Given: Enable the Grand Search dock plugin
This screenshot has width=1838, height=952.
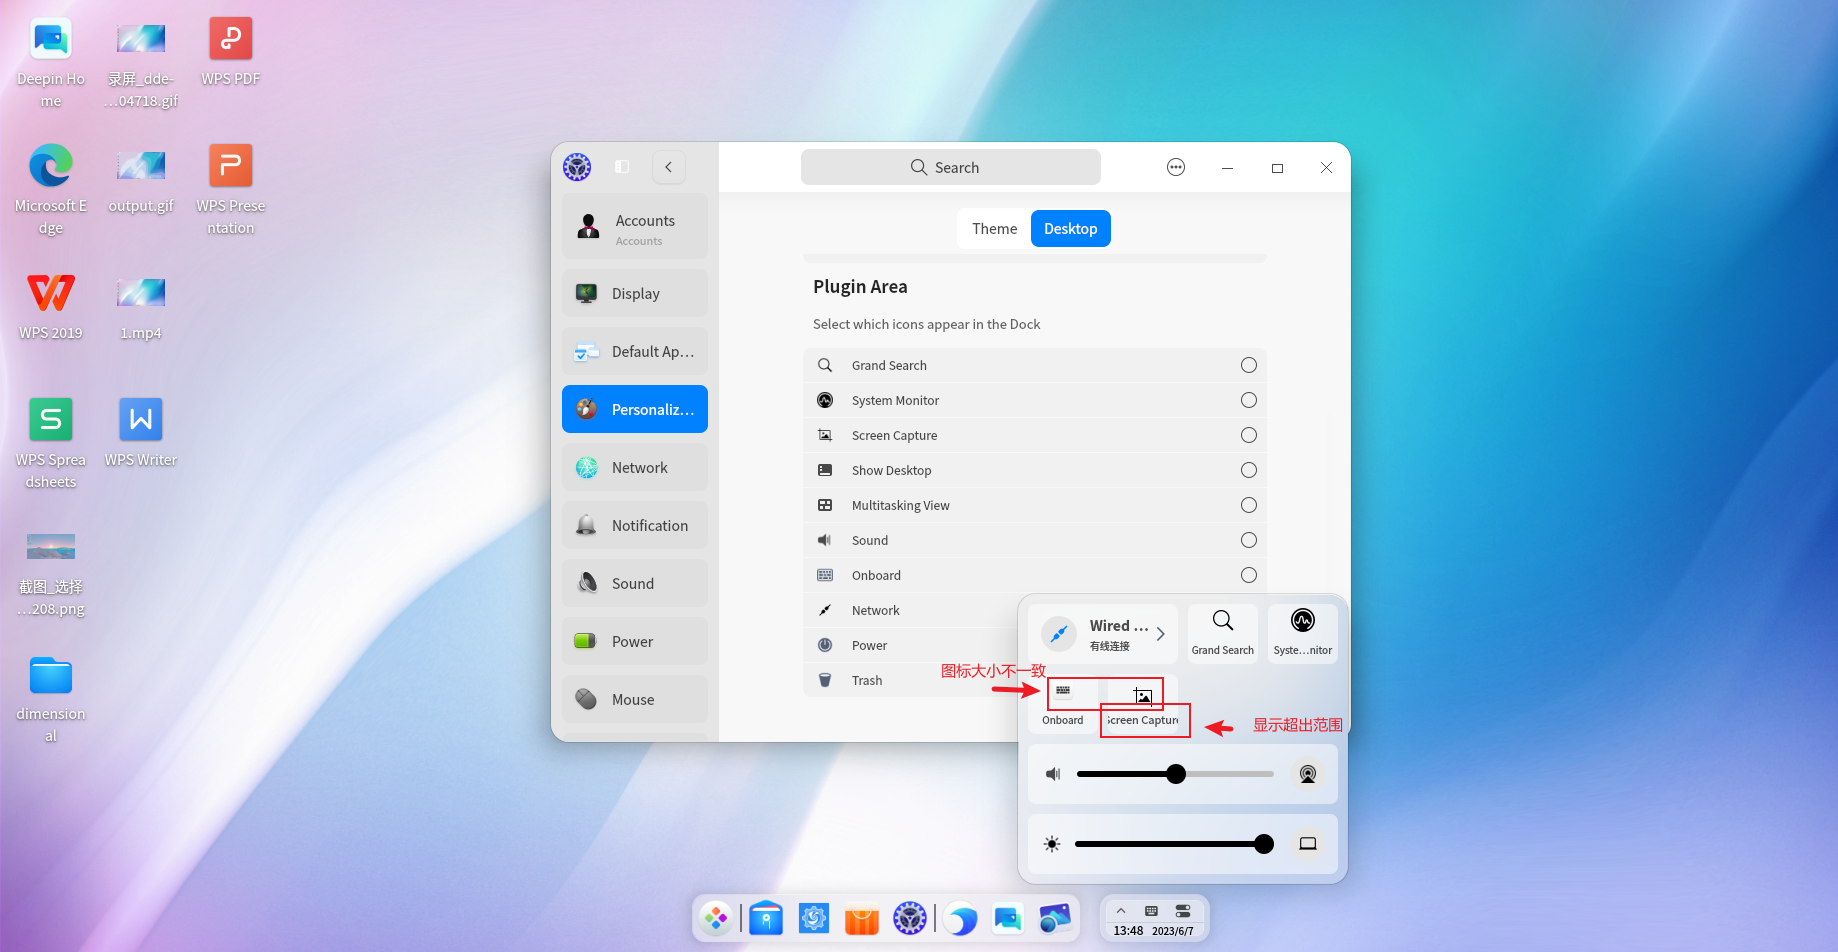Looking at the screenshot, I should (x=1248, y=365).
